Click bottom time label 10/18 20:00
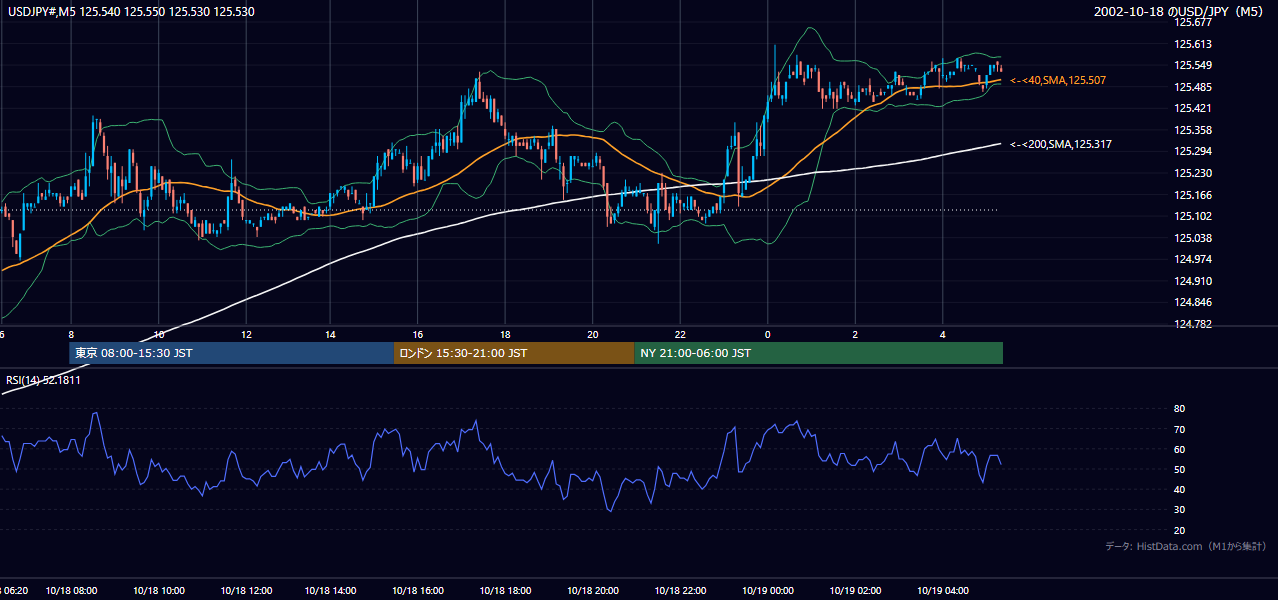 click(592, 591)
